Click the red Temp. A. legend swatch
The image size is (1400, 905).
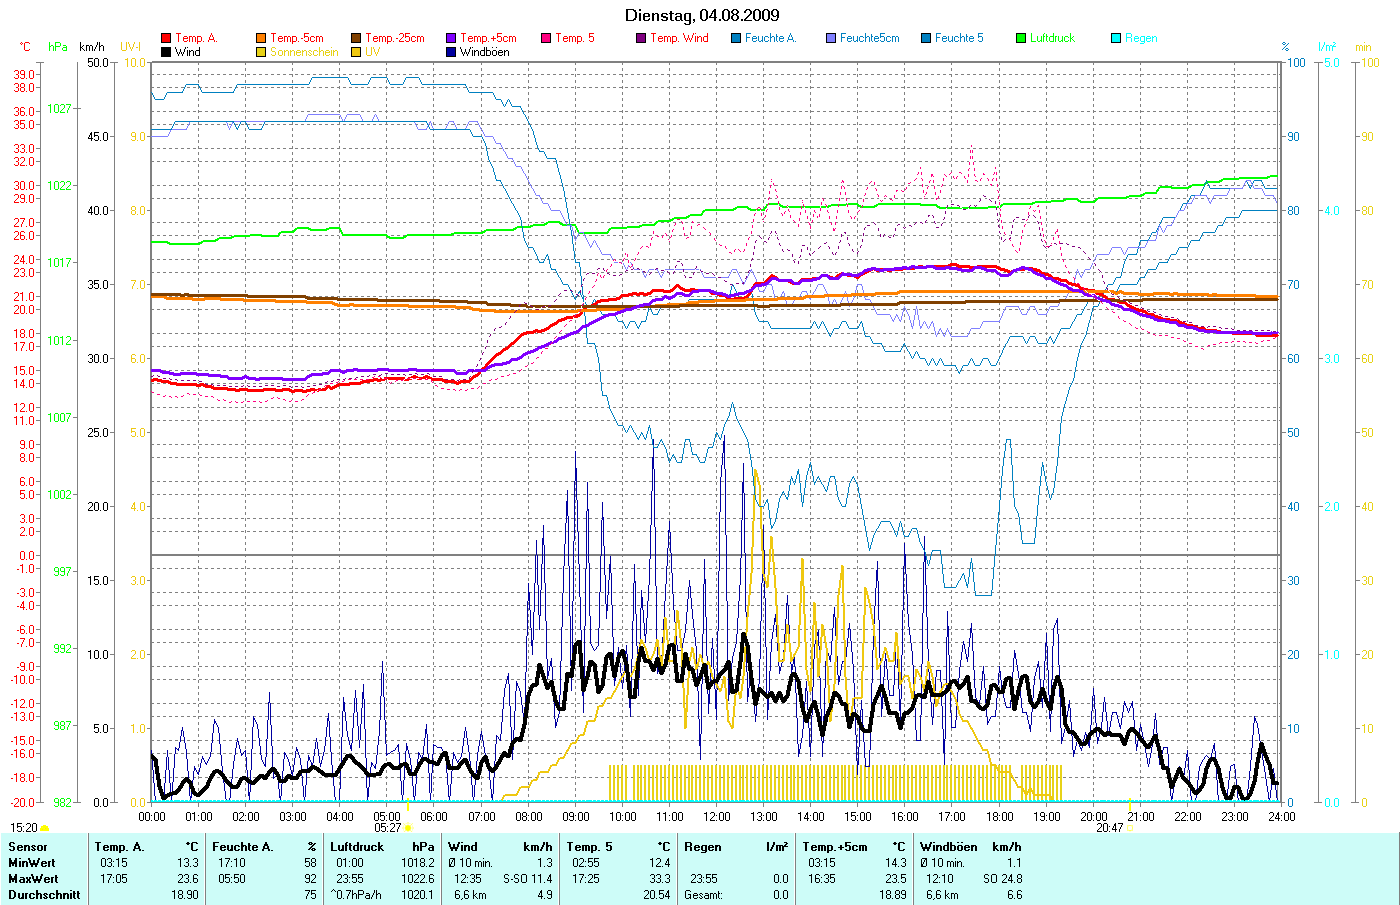pyautogui.click(x=166, y=38)
